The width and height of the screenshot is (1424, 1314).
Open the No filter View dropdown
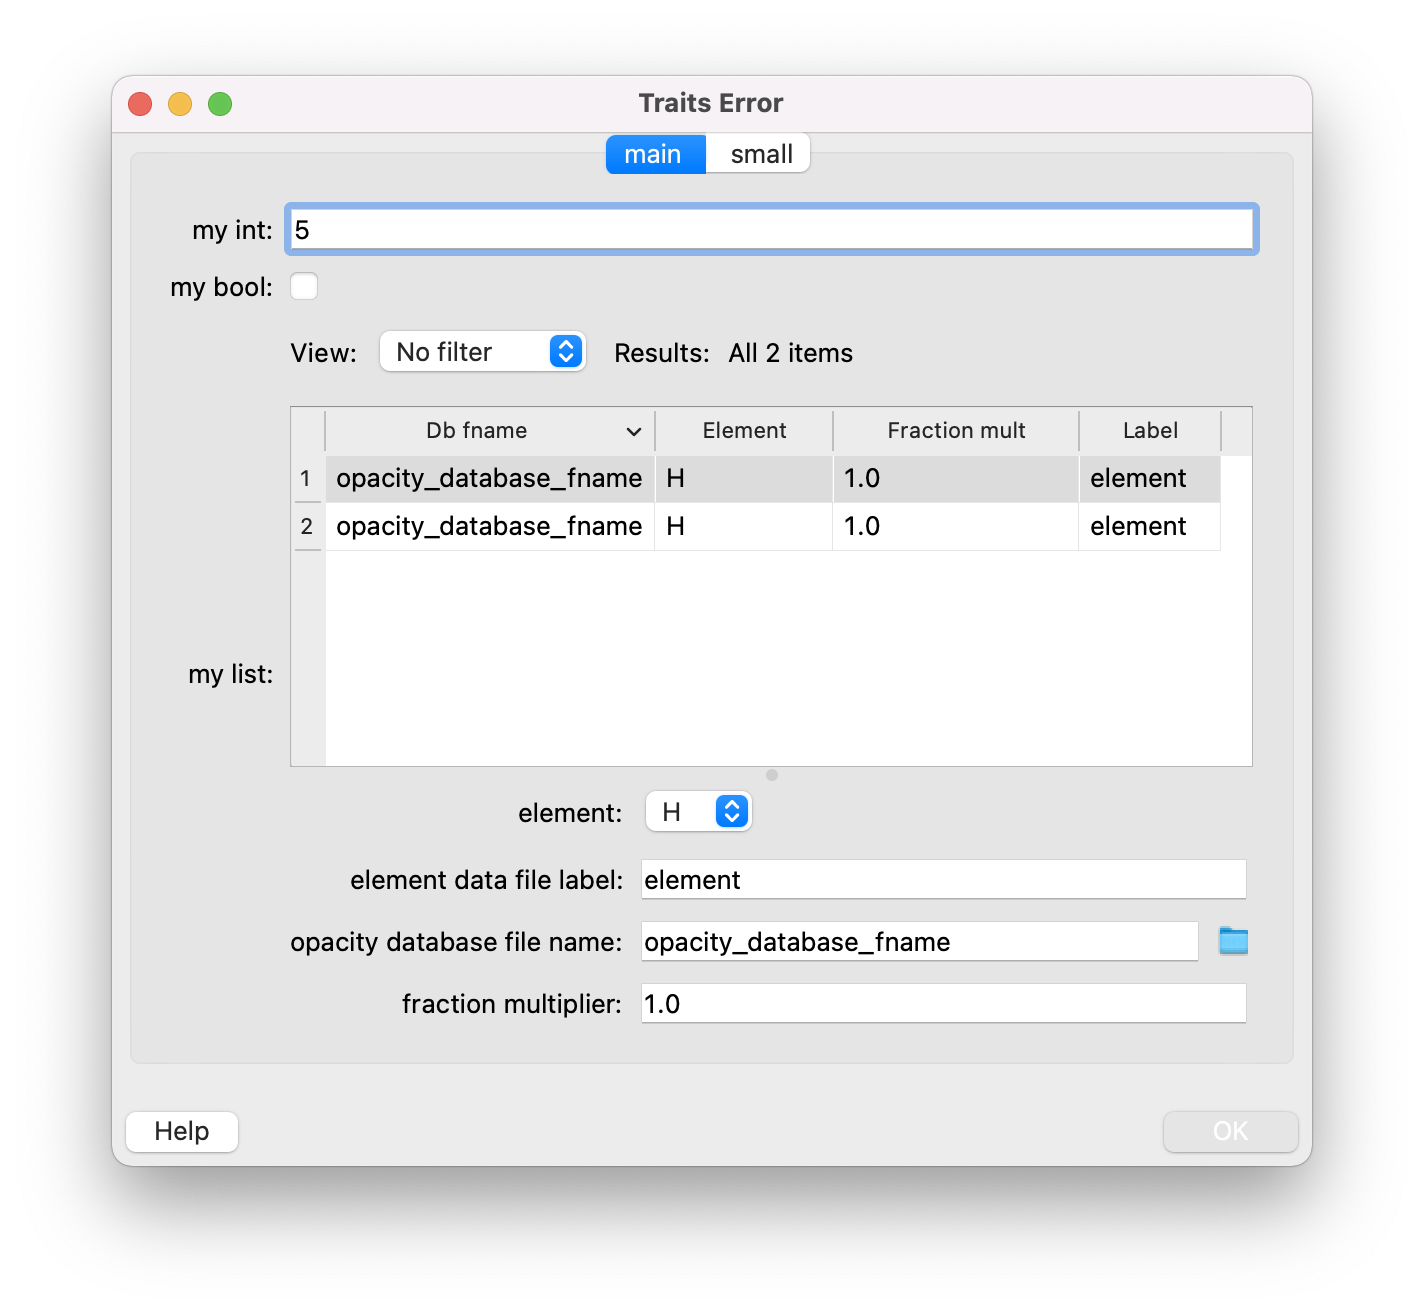482,351
